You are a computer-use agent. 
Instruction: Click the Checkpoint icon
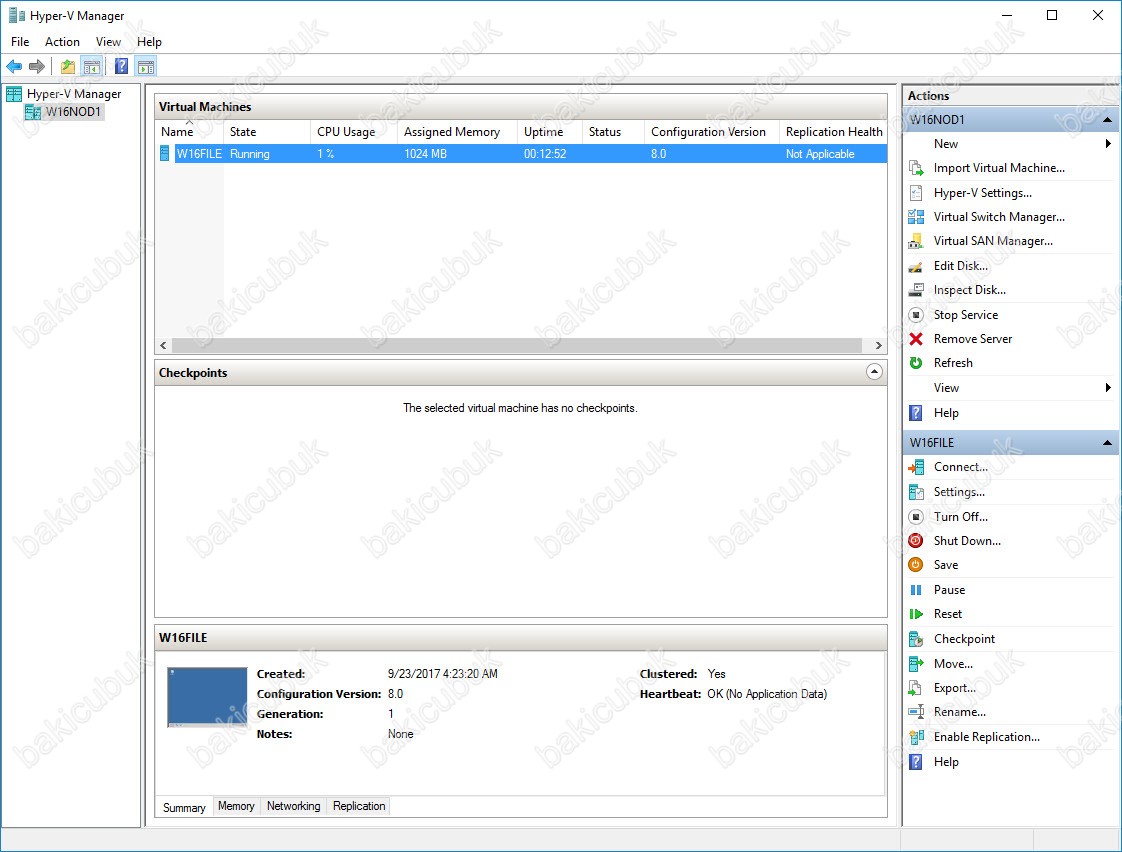(916, 639)
